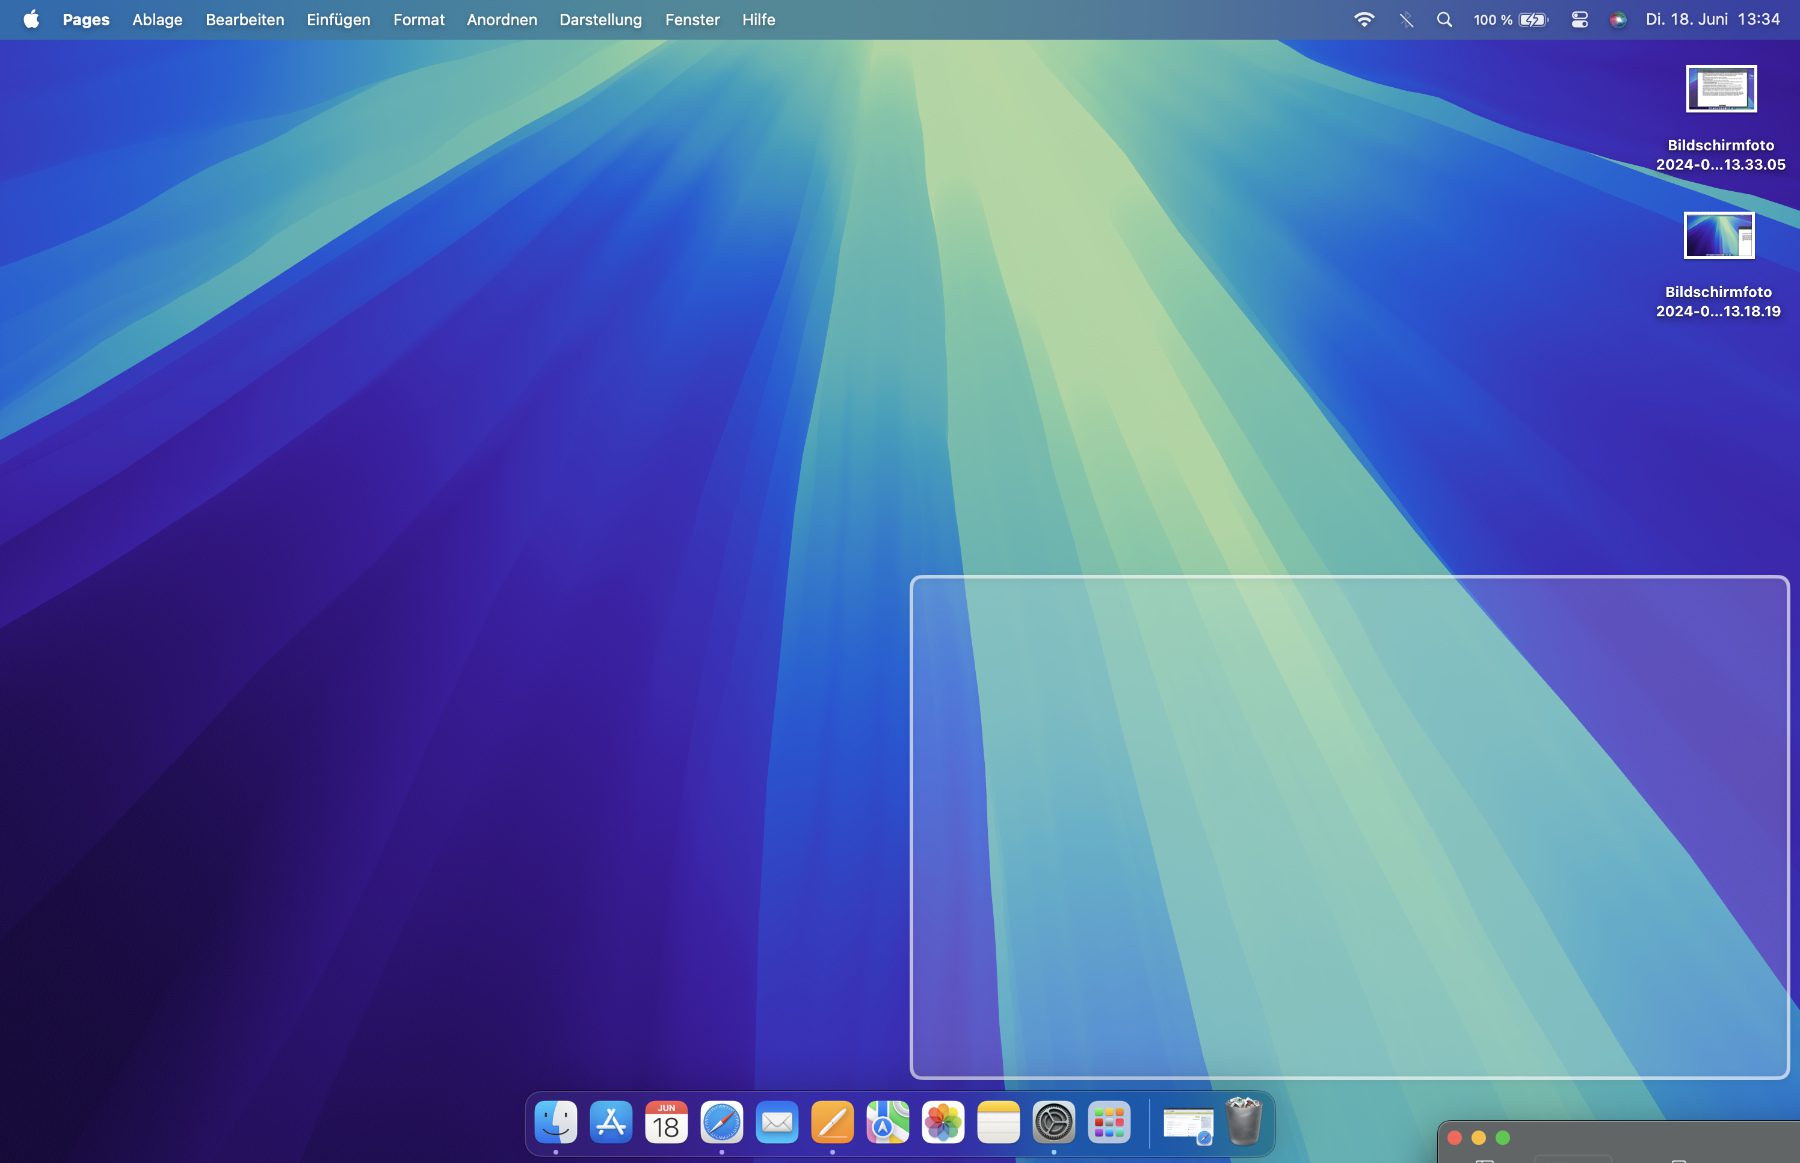Open the Pages app in the Dock
Image resolution: width=1800 pixels, height=1163 pixels.
point(832,1123)
